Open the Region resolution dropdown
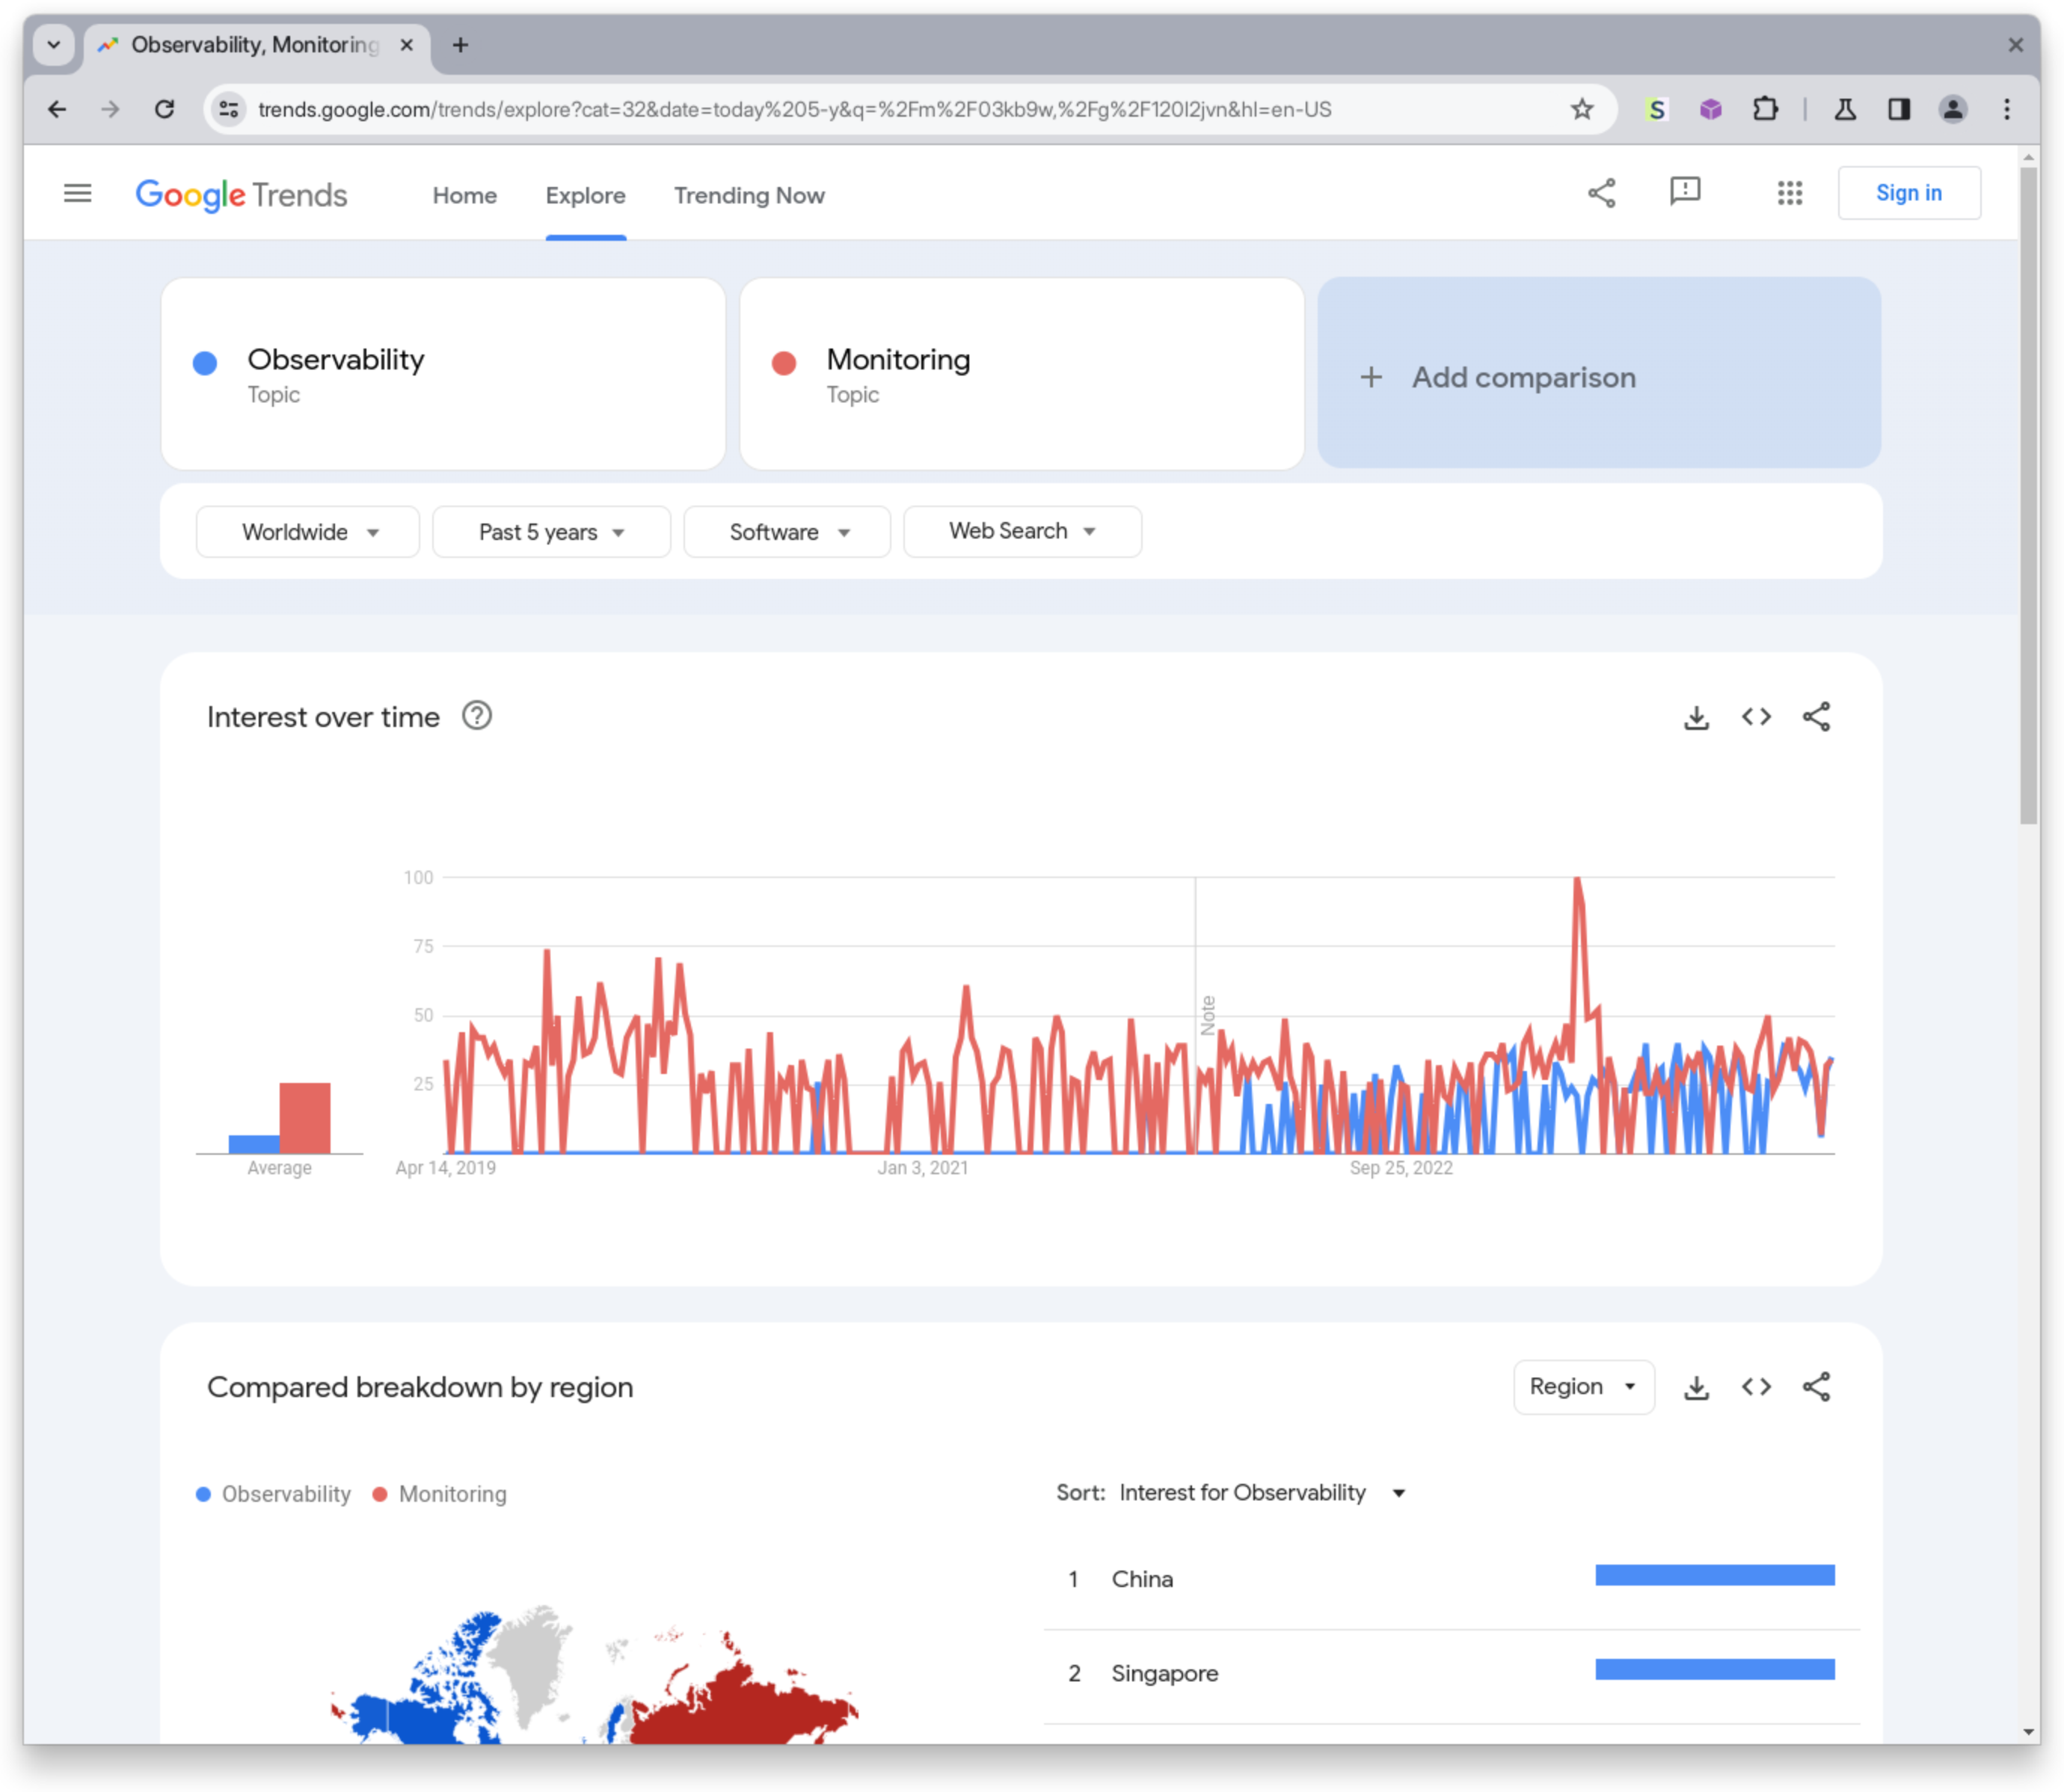 pyautogui.click(x=1583, y=1387)
